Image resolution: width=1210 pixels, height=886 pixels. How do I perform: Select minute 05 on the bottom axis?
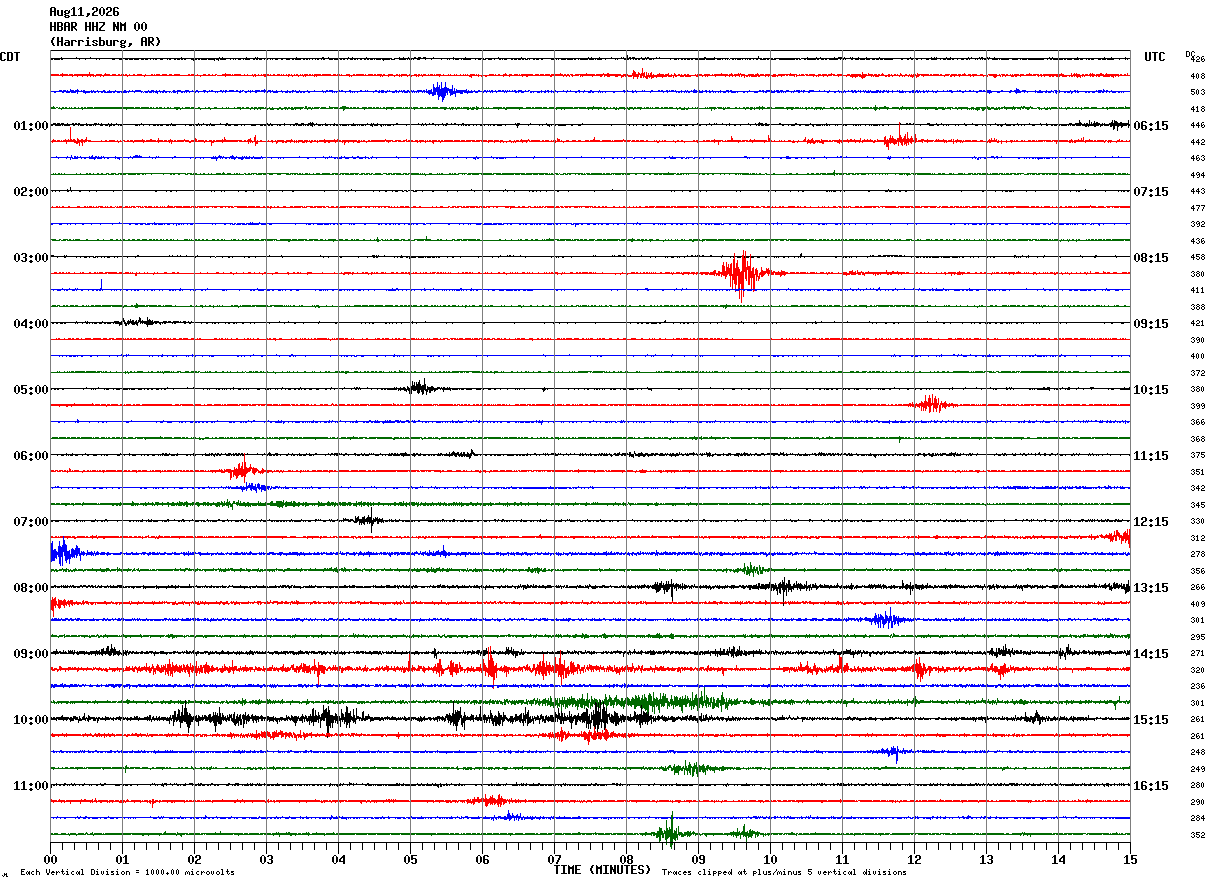(410, 859)
